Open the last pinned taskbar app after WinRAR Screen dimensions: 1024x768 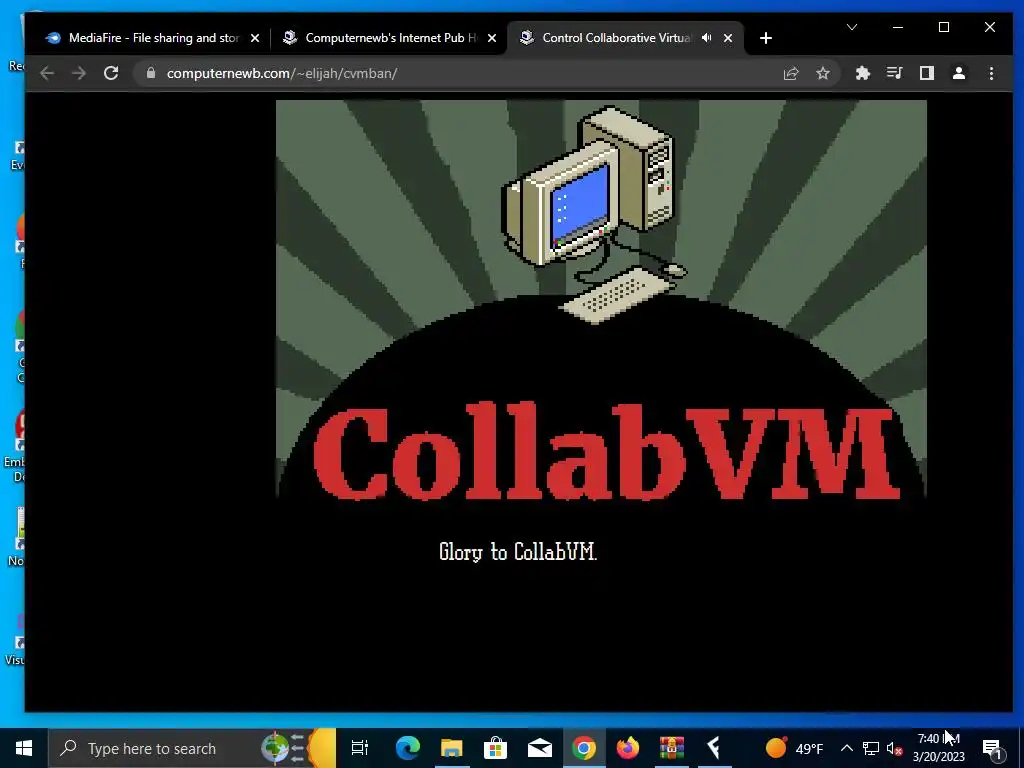(714, 748)
